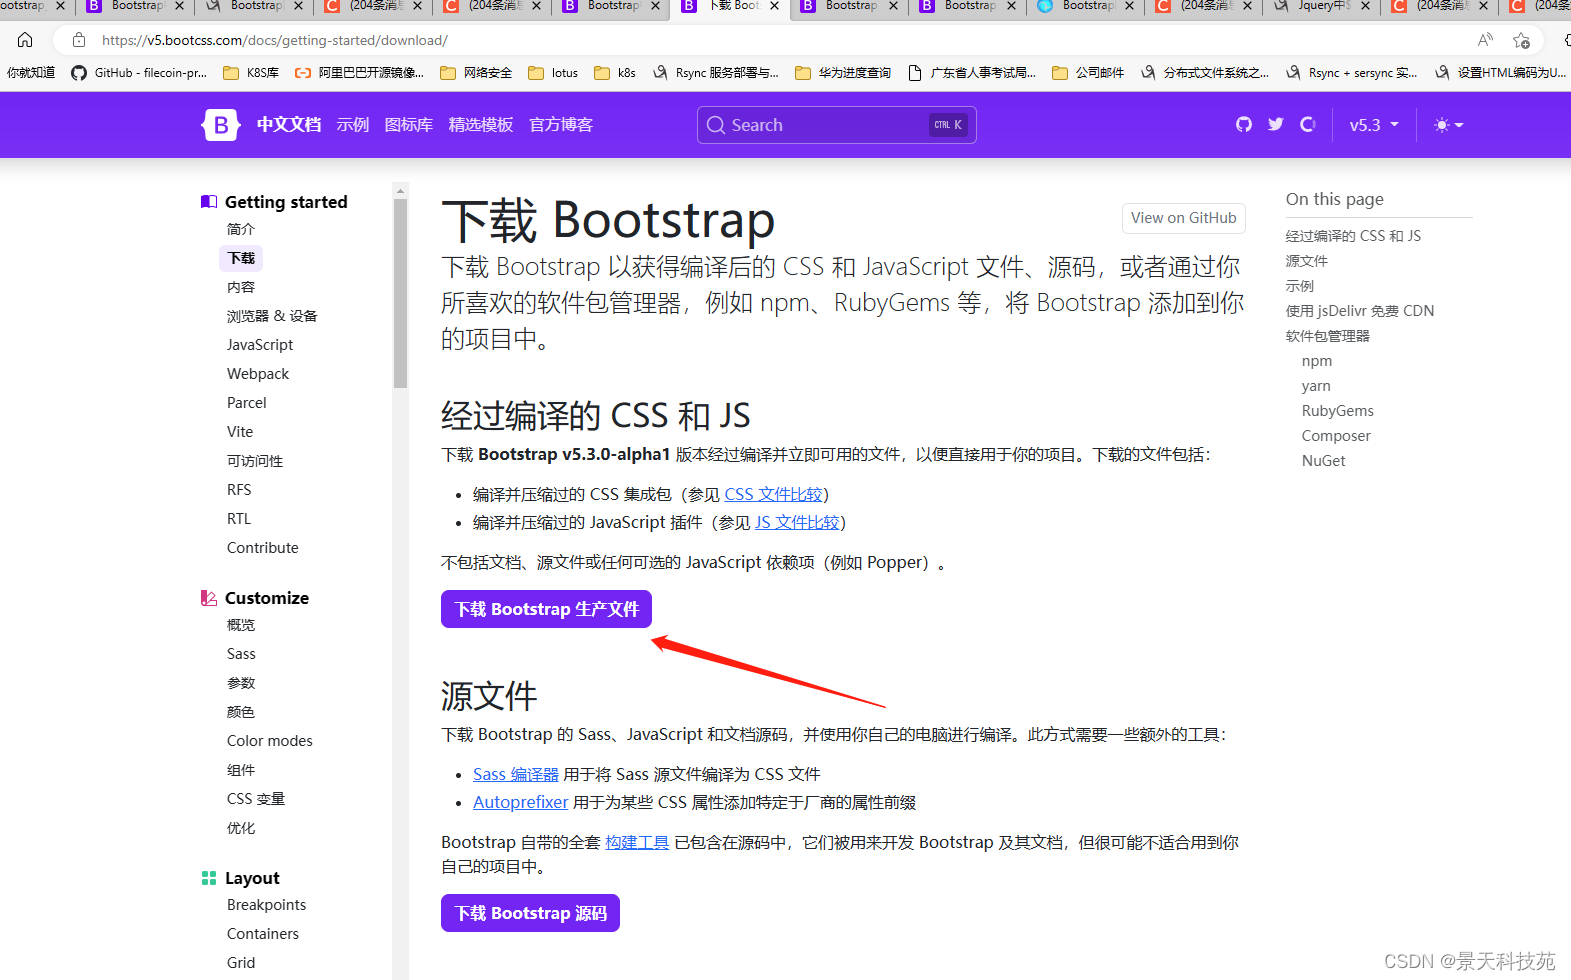Open the 构建工具 link
The image size is (1571, 980).
point(637,842)
